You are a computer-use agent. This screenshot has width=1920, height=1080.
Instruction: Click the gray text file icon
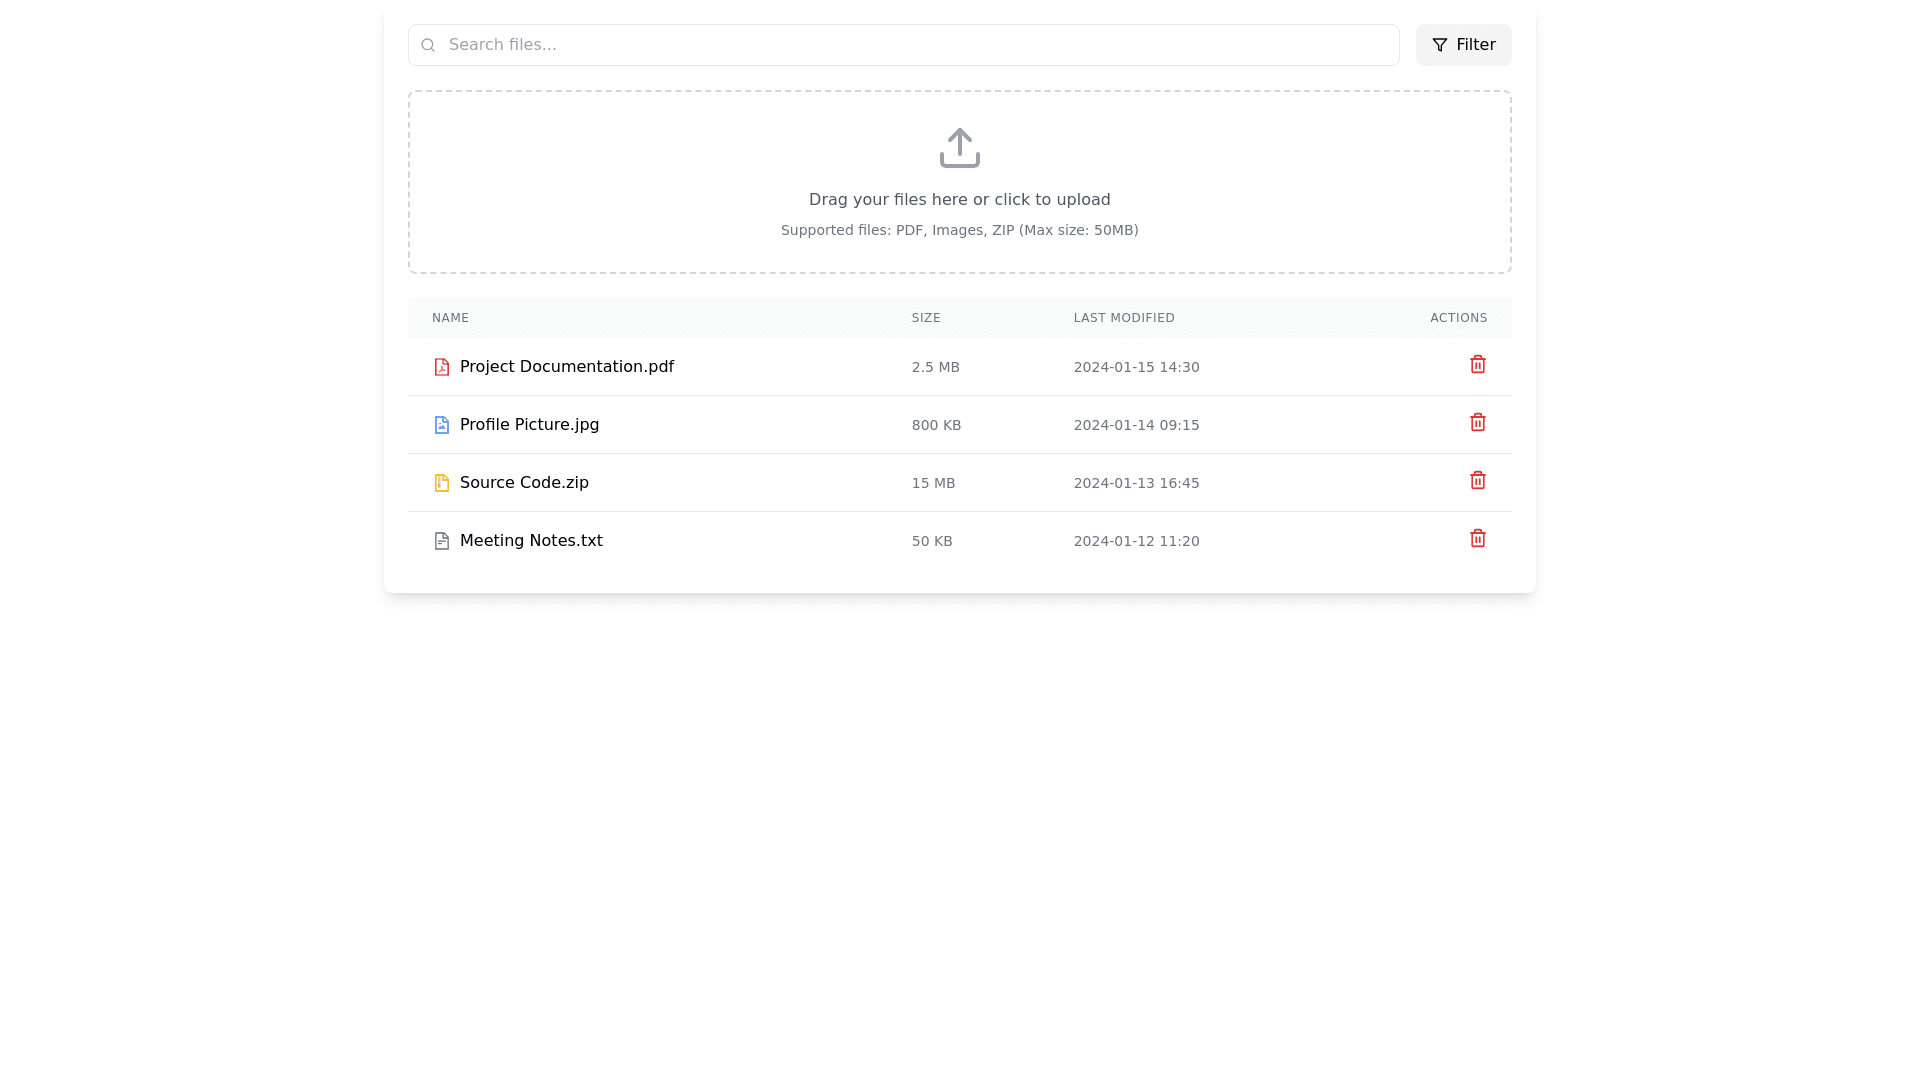441,541
